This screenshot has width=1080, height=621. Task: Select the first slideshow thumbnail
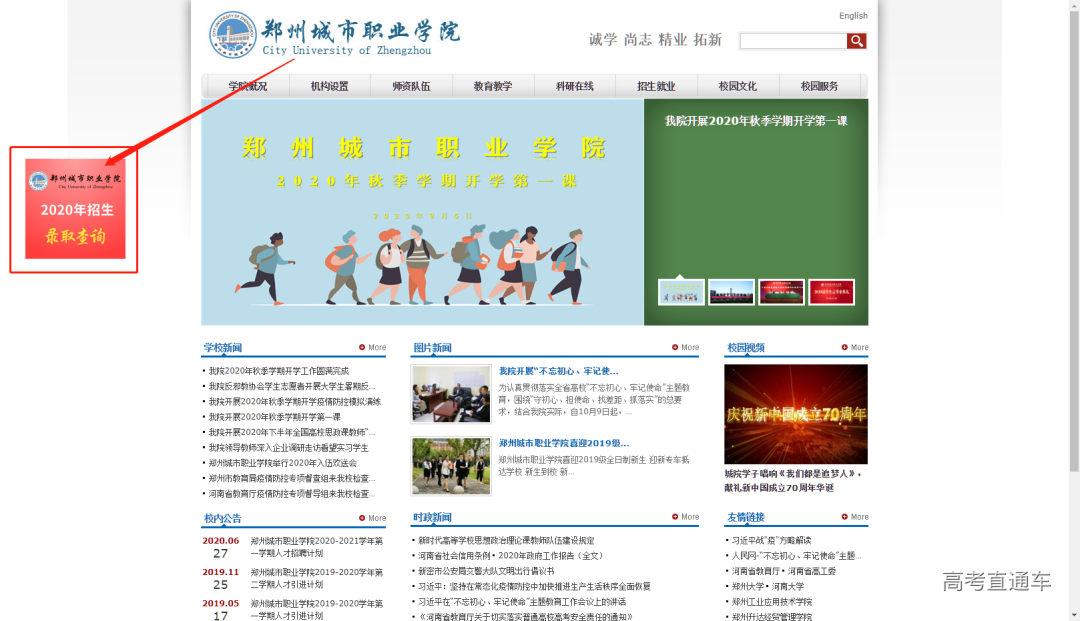681,292
